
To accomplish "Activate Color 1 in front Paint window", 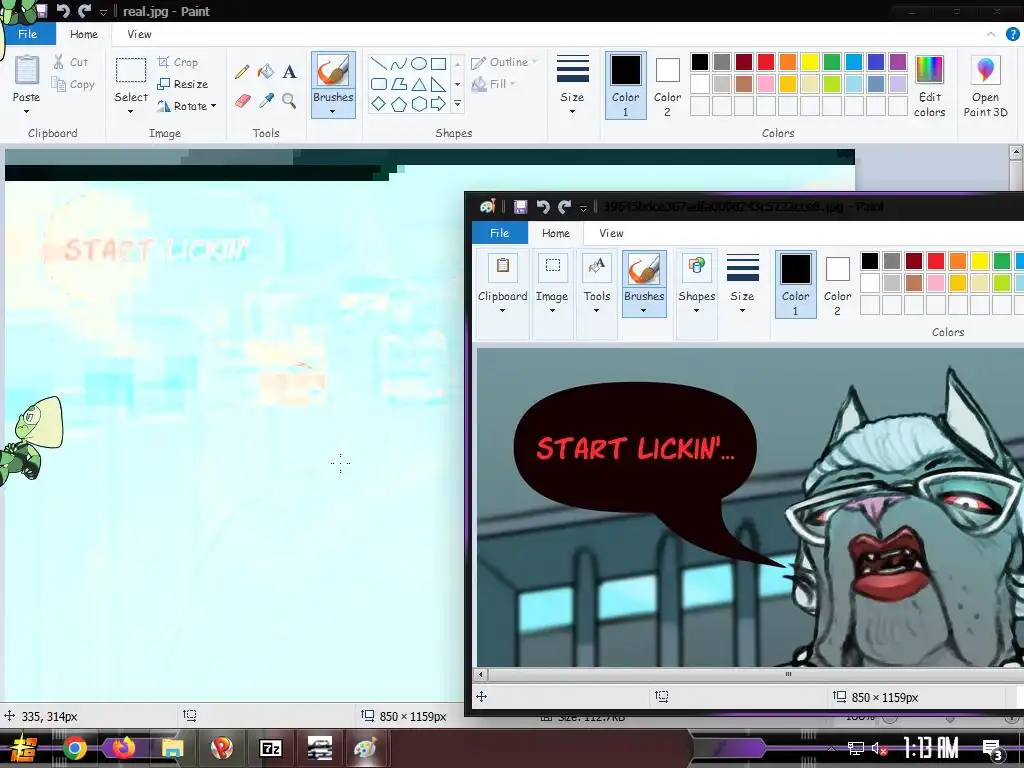I will pyautogui.click(x=795, y=284).
